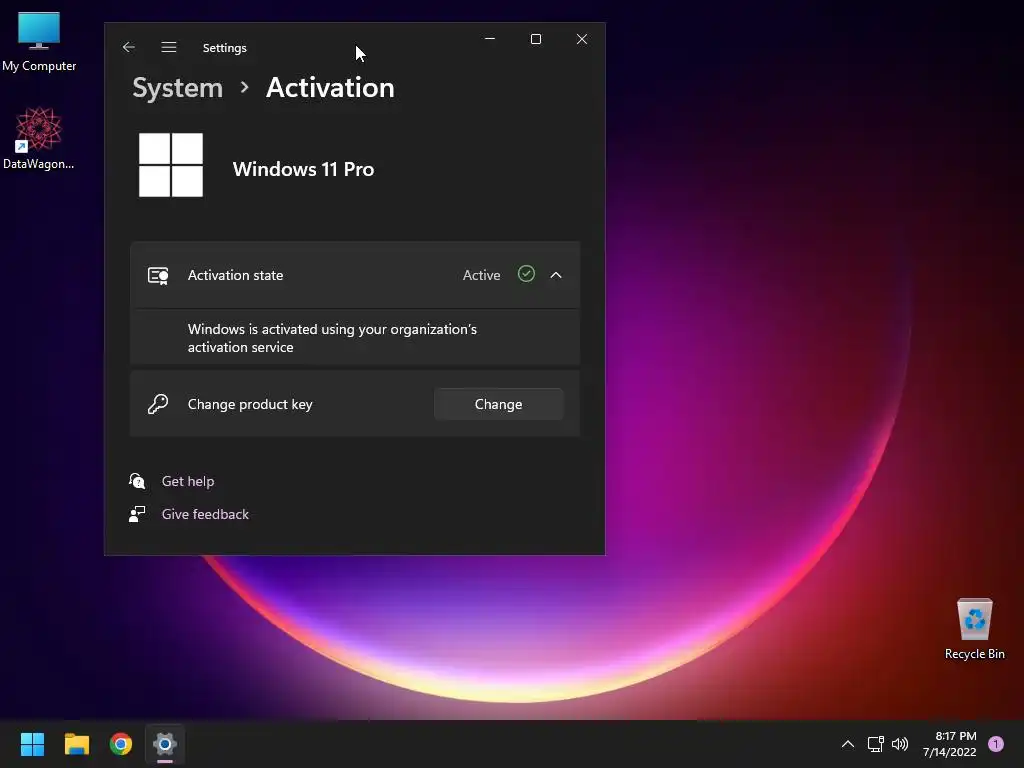Launch Google Chrome from the taskbar
This screenshot has height=768, width=1024.
(x=121, y=744)
